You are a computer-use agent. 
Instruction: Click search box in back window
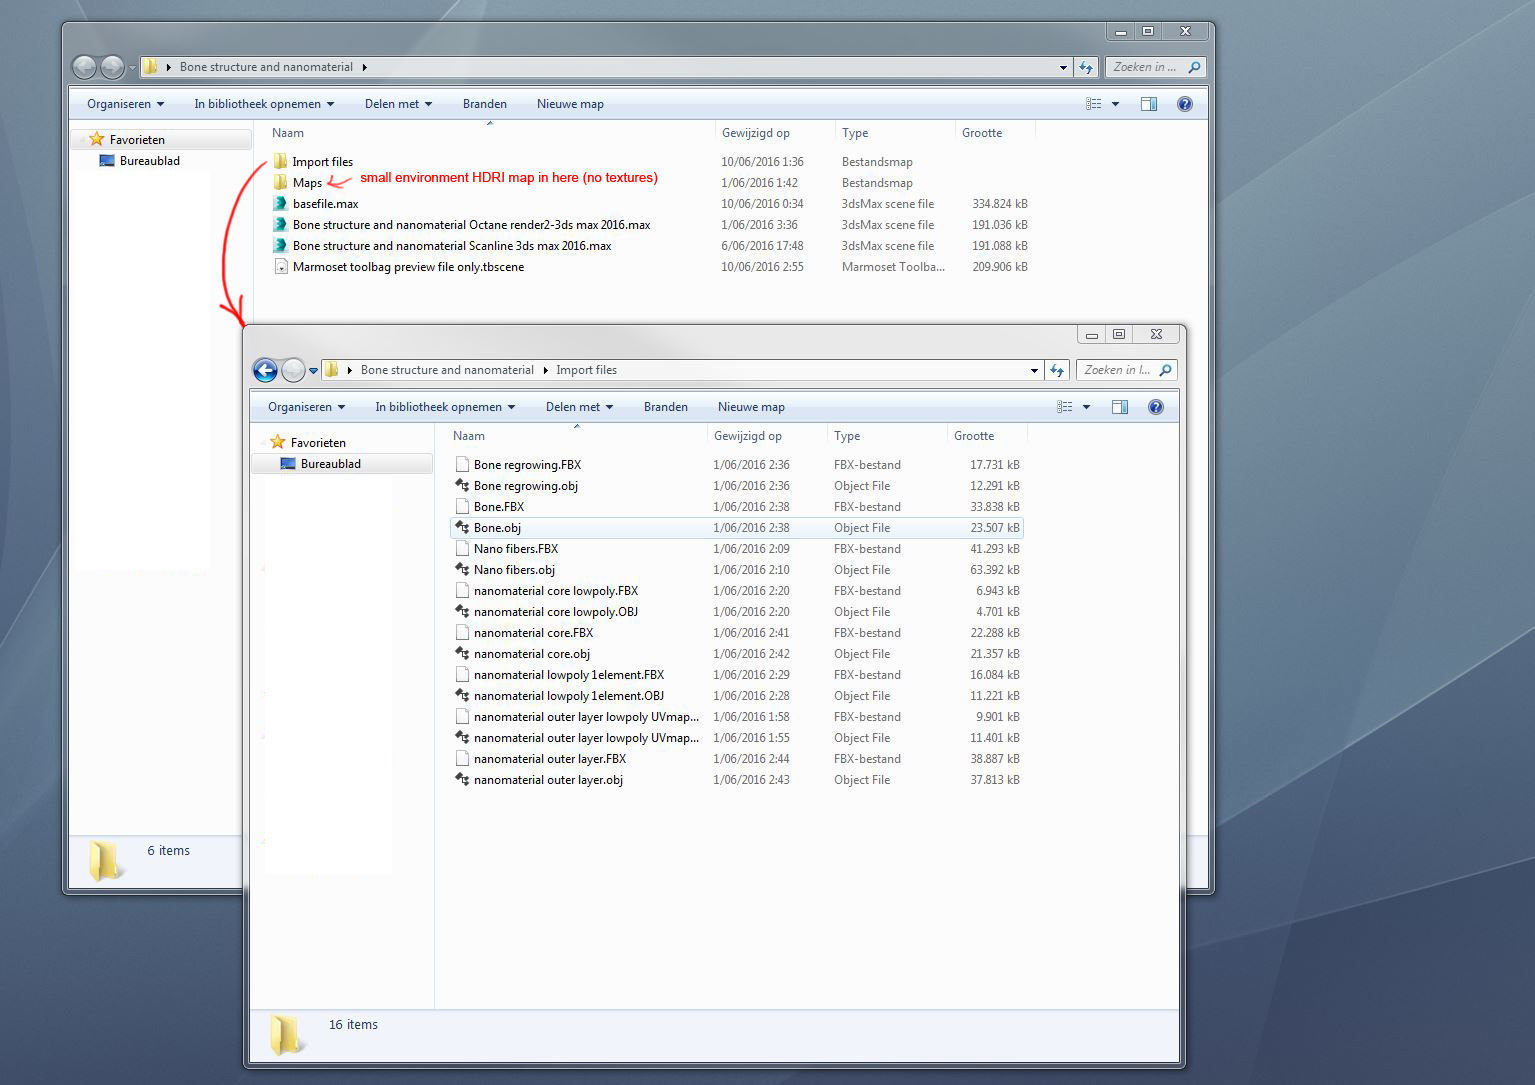point(1156,67)
